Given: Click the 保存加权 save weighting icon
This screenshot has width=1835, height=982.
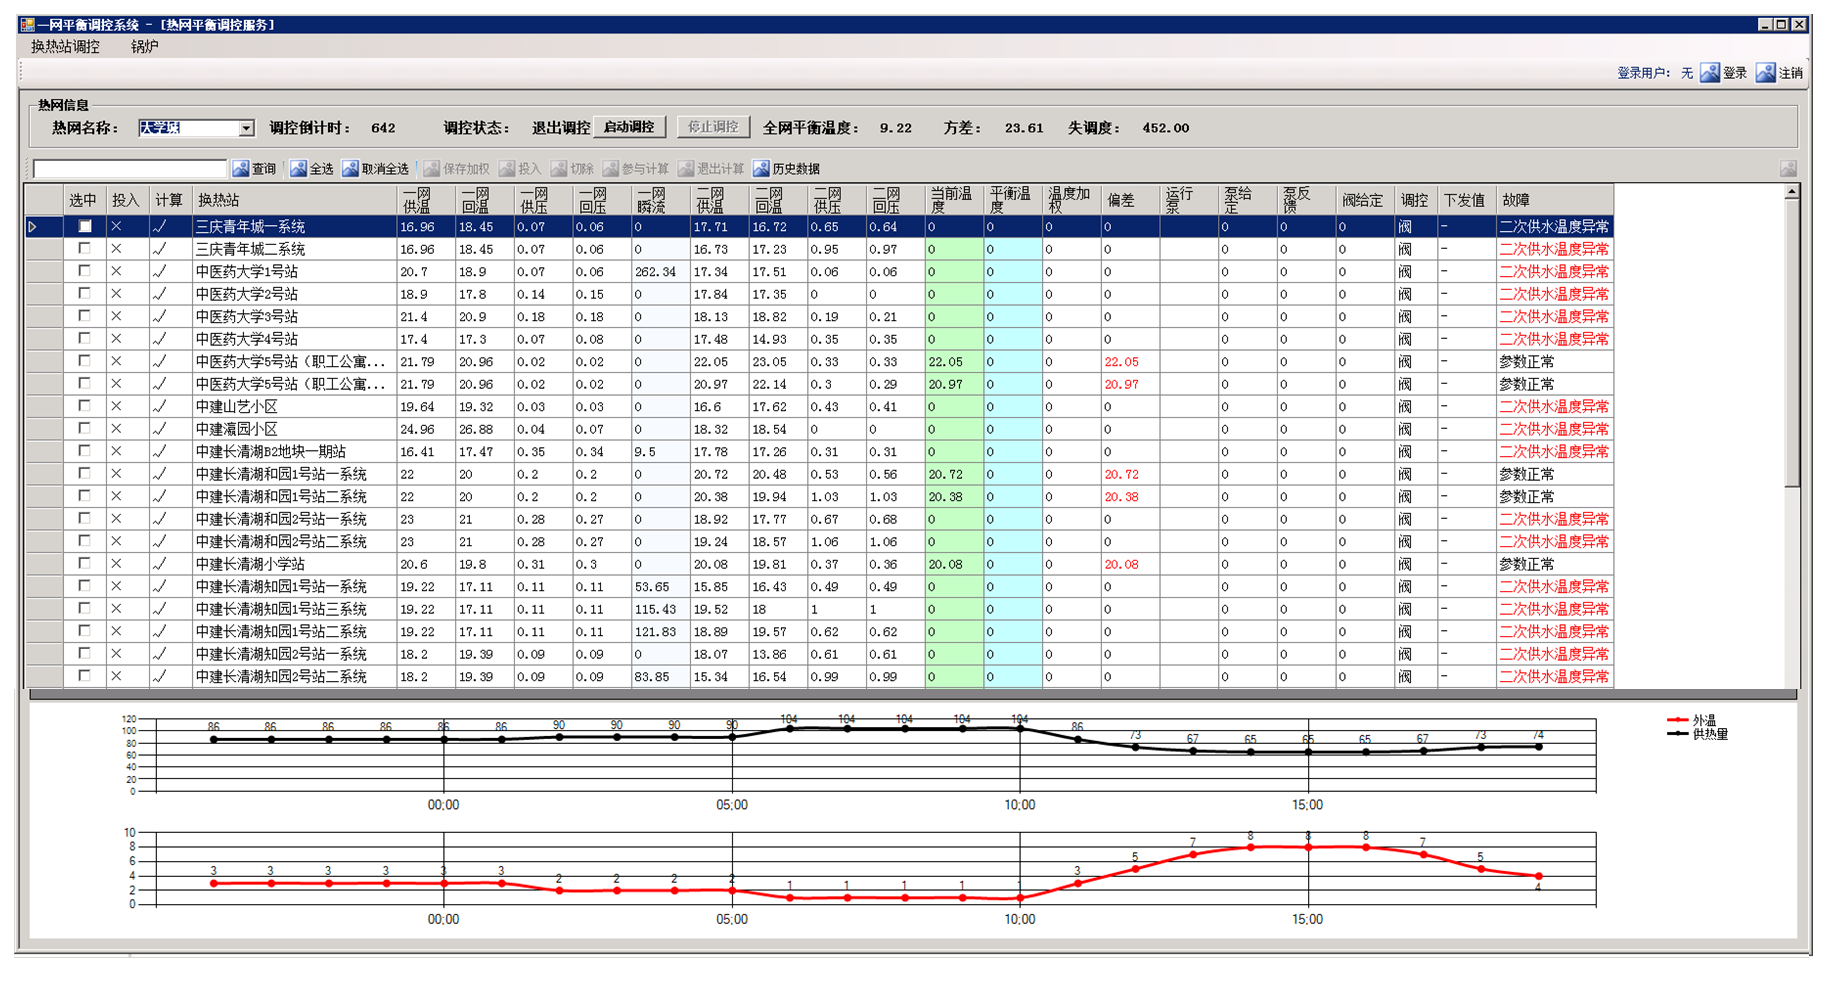Looking at the screenshot, I should tap(432, 169).
